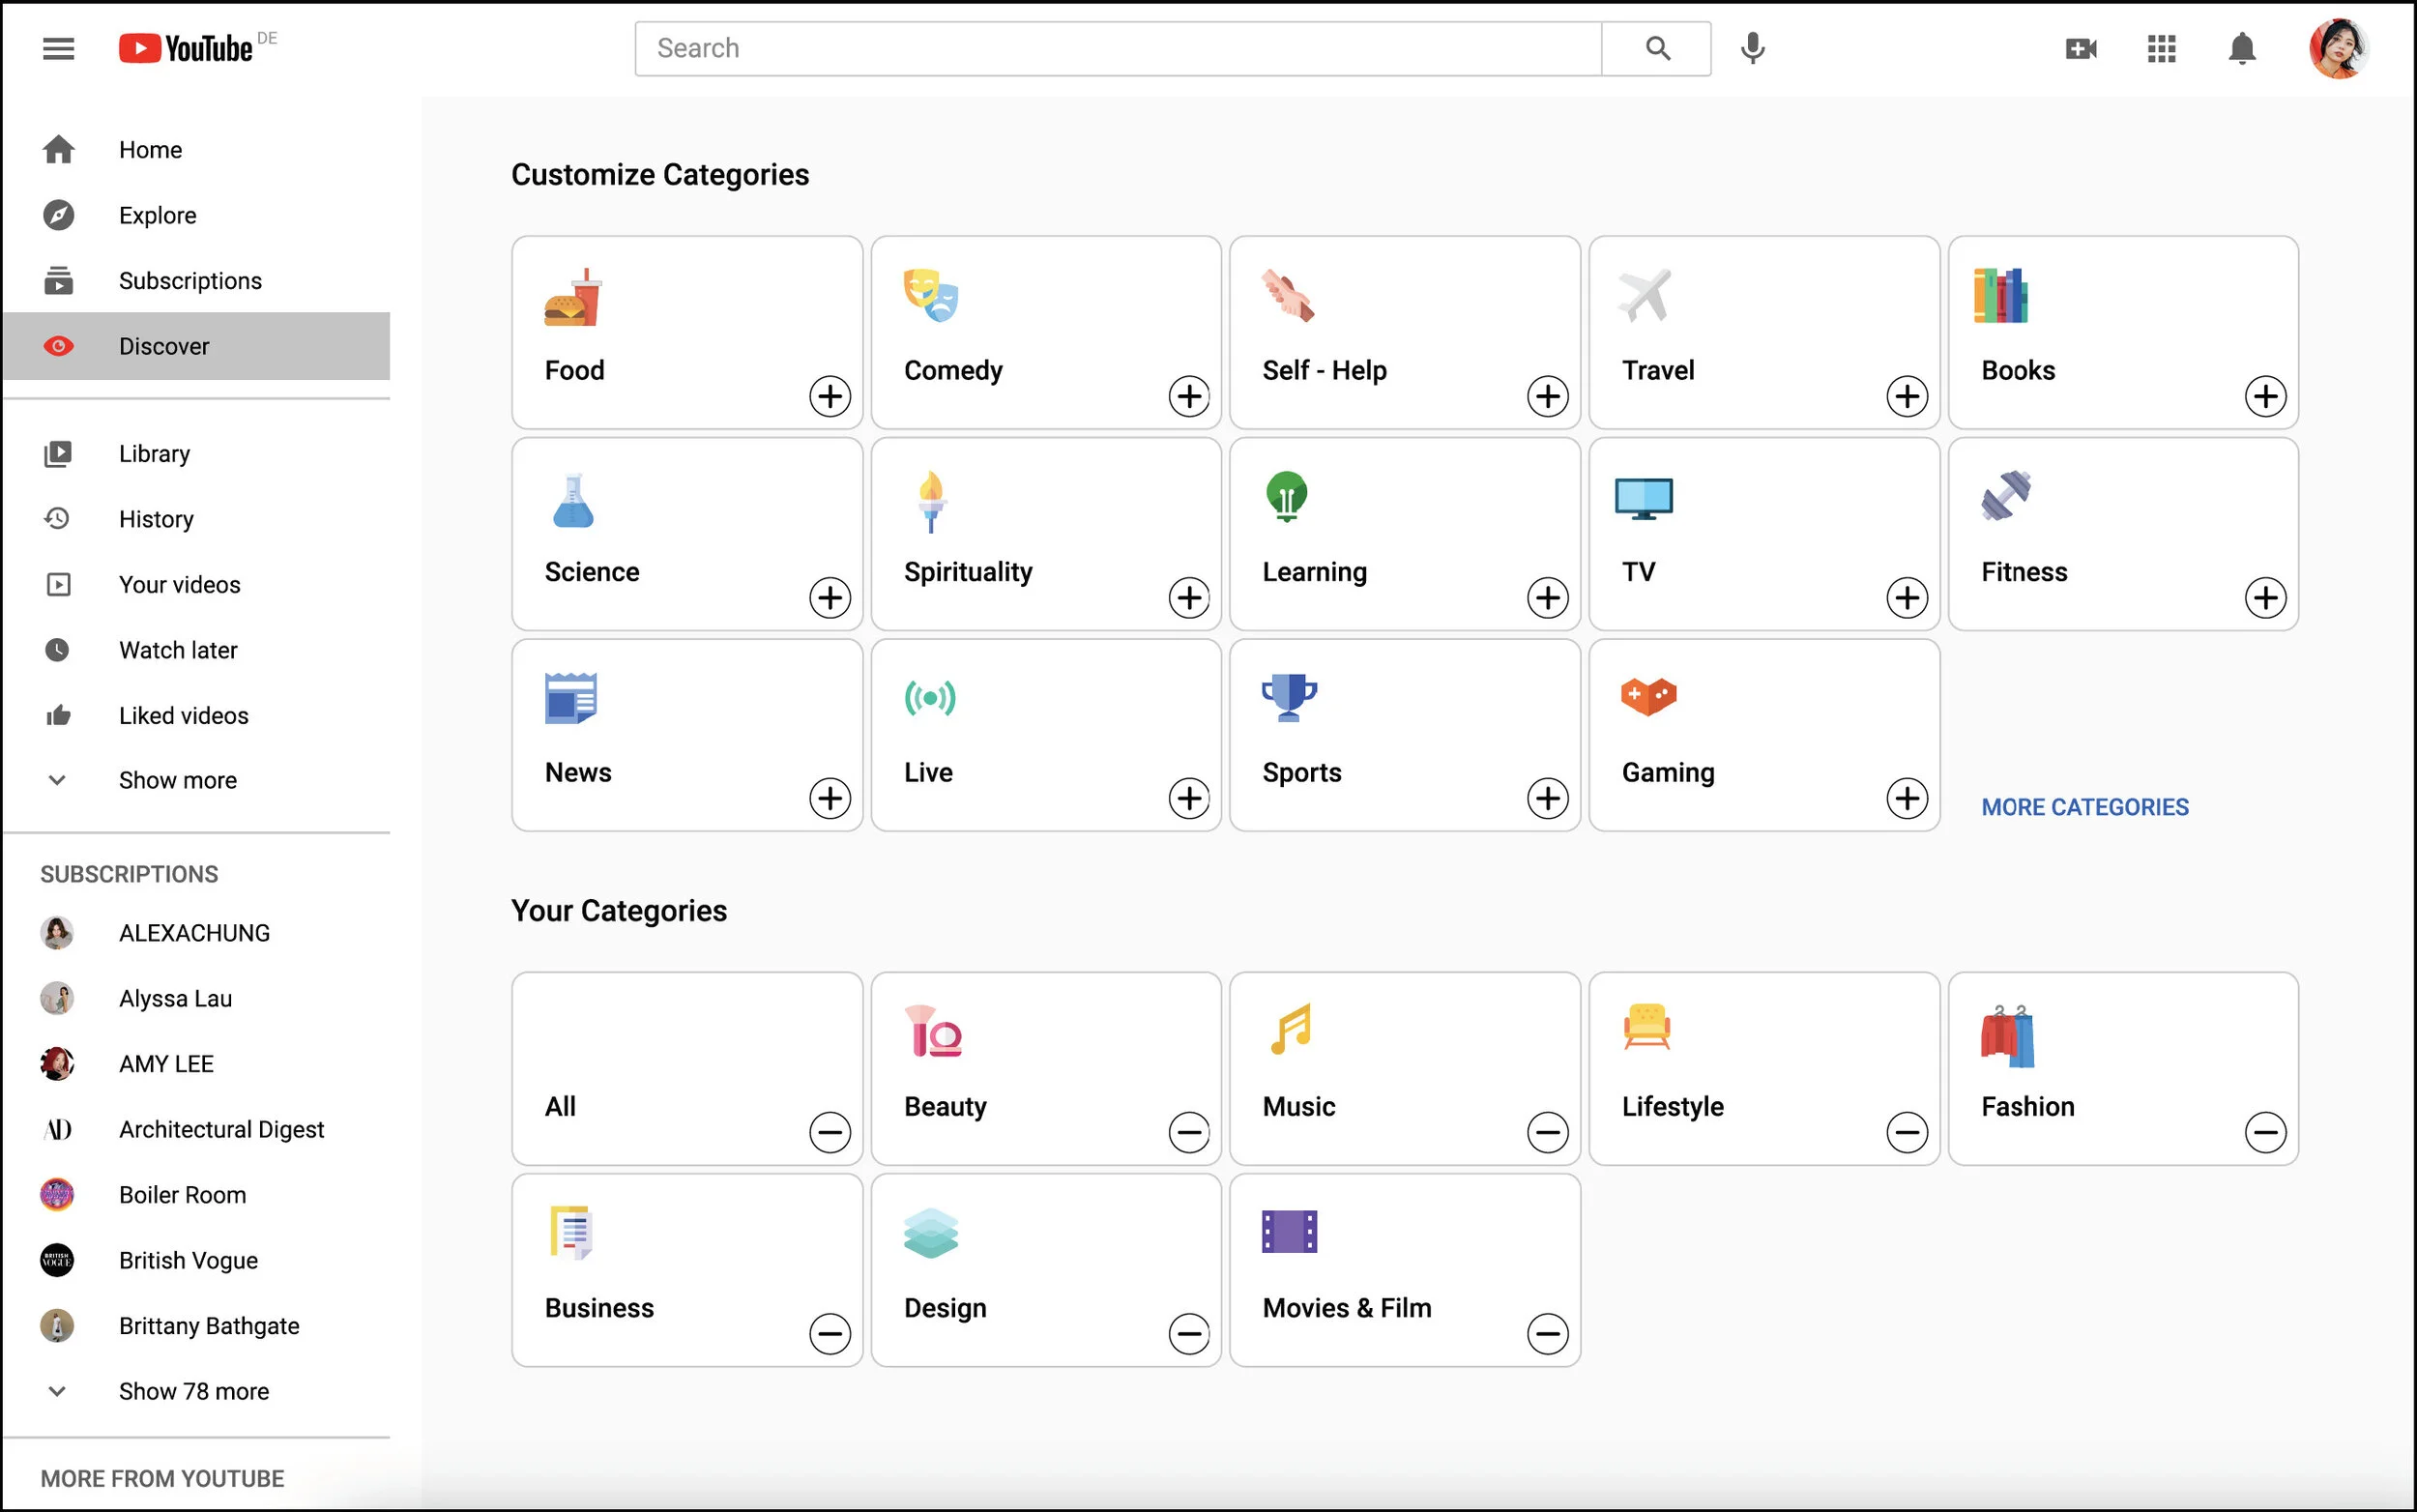Open the hamburger guide menu
This screenshot has height=1512, width=2417.
pos(58,48)
